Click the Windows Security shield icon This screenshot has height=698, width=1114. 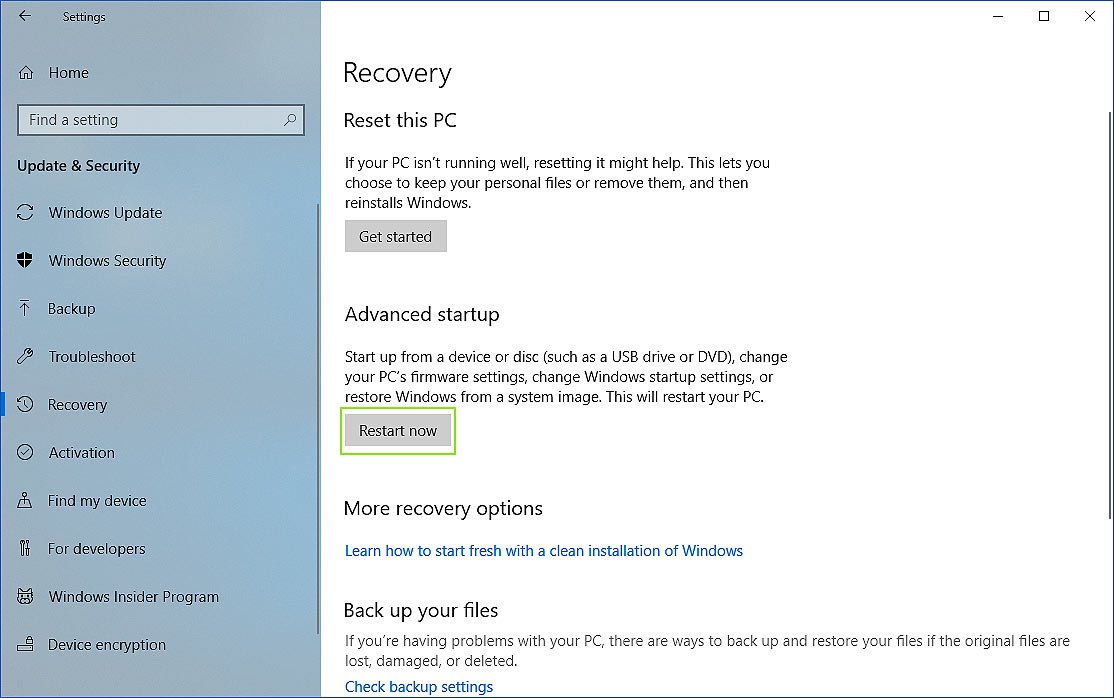[x=25, y=260]
